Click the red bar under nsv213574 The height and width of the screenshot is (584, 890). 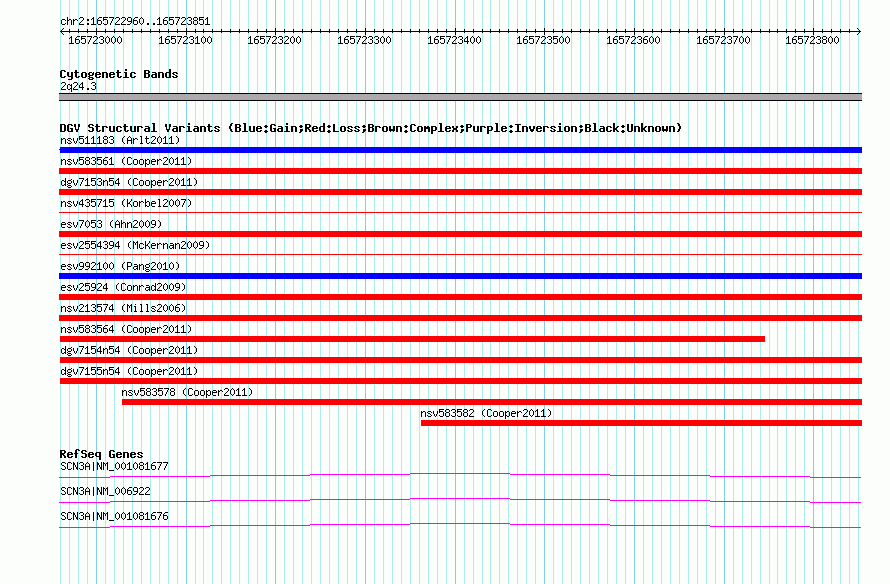pyautogui.click(x=460, y=318)
